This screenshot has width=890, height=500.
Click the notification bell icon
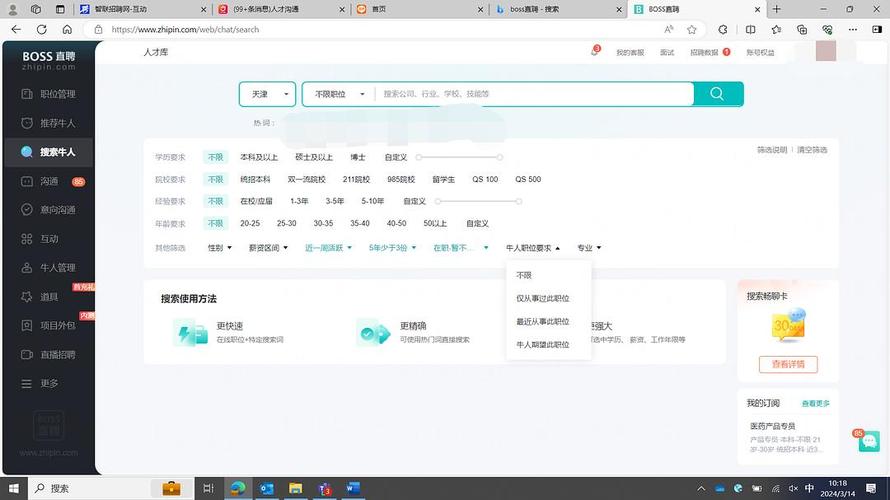[x=594, y=52]
